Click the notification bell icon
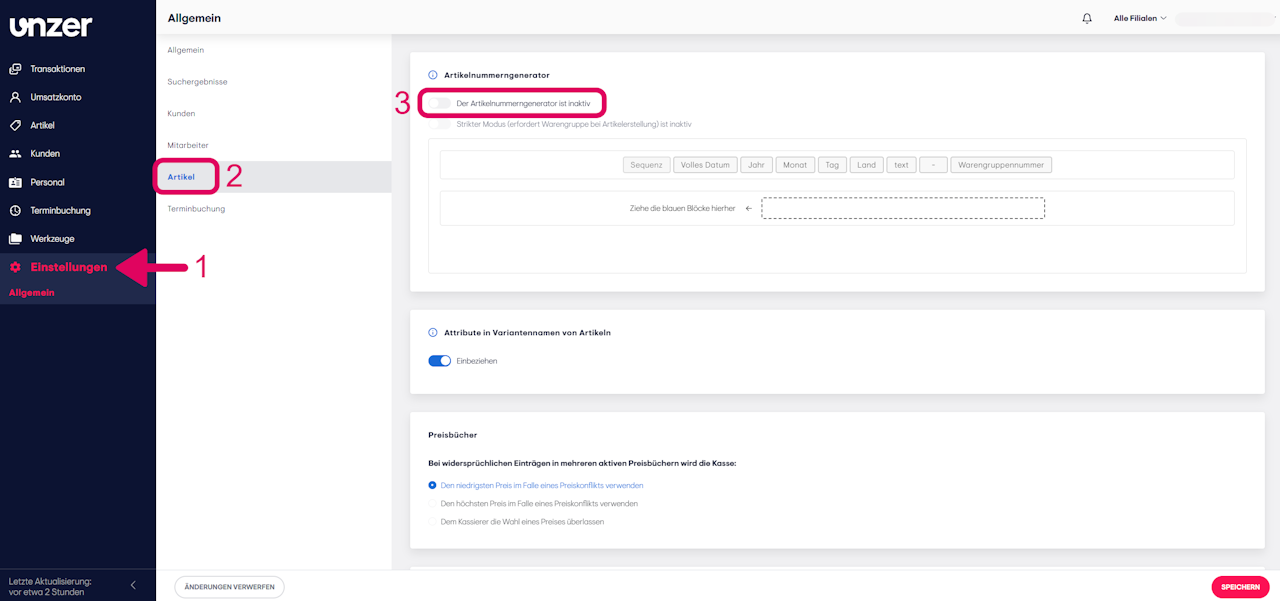 click(x=1086, y=17)
